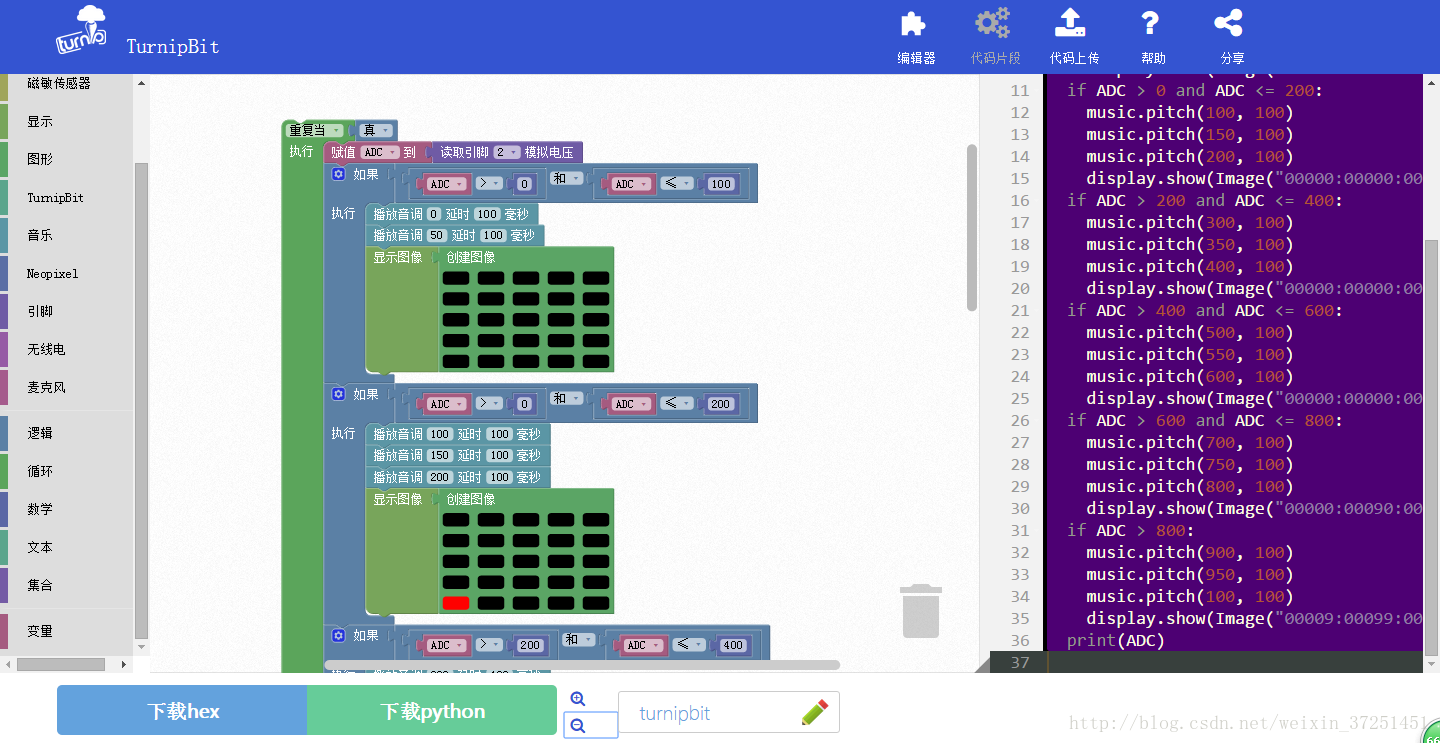Viewport: 1440px width, 743px height.
Task: Open the 重复当 loop mode dropdown
Action: point(315,130)
